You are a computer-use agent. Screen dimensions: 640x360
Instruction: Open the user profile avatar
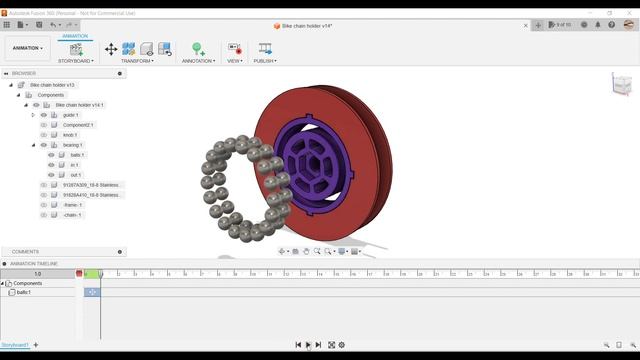[x=629, y=24]
